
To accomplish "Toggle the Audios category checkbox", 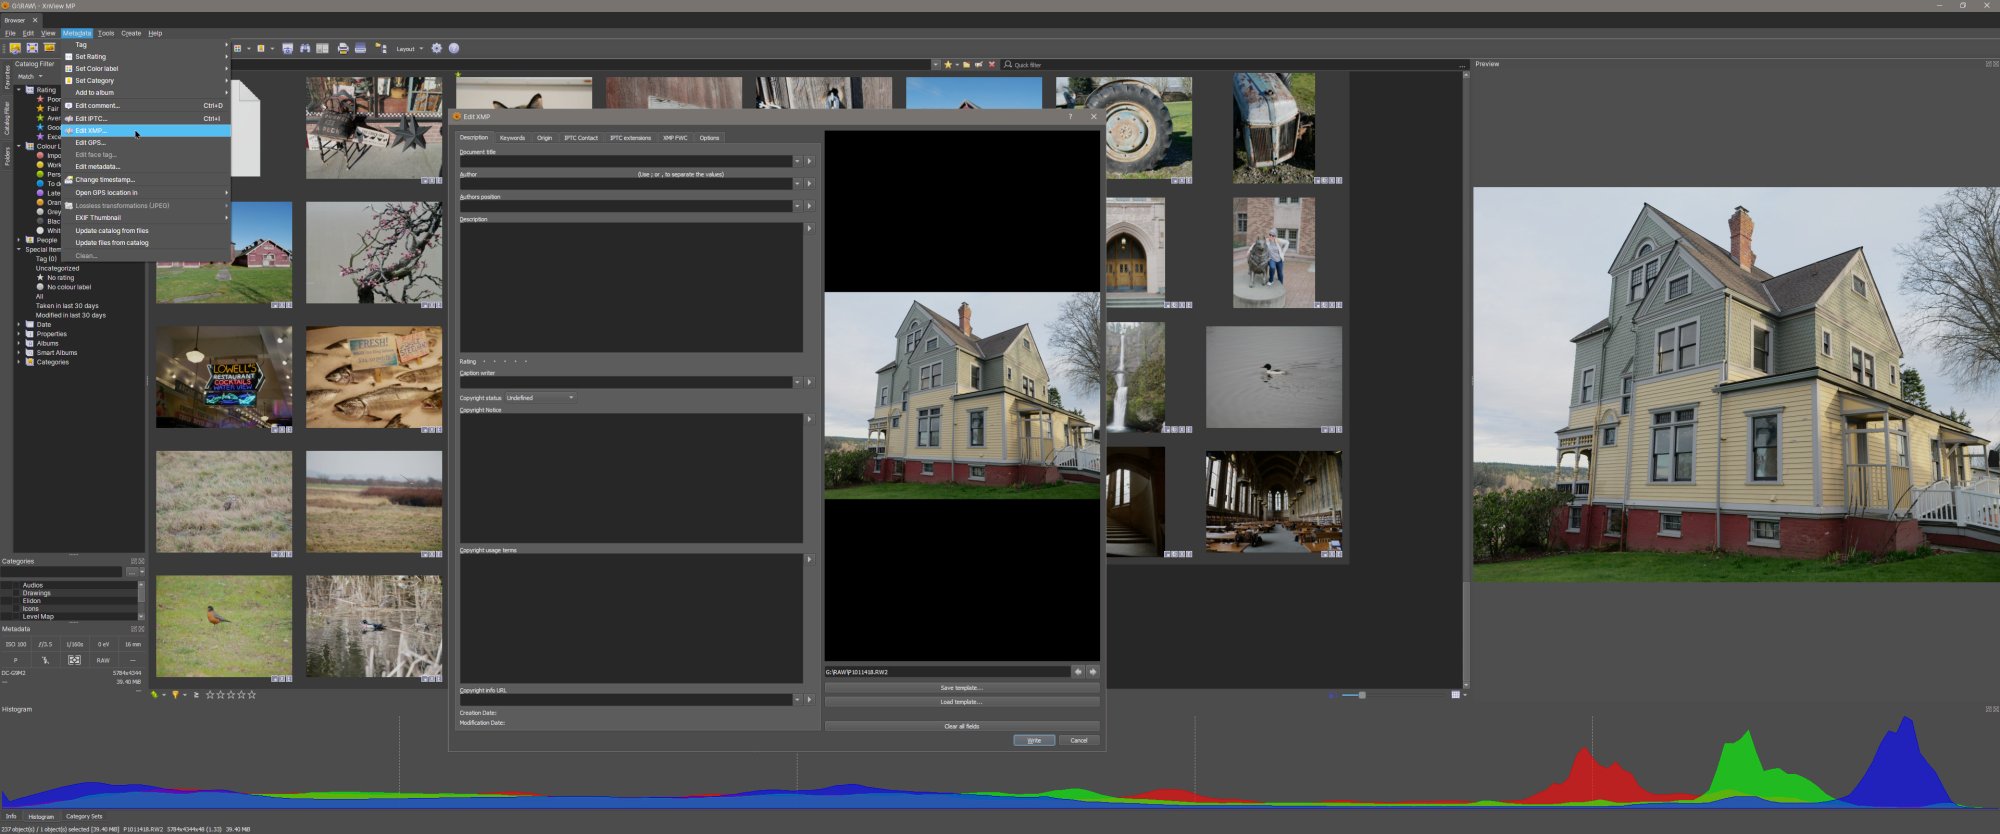I will point(16,585).
